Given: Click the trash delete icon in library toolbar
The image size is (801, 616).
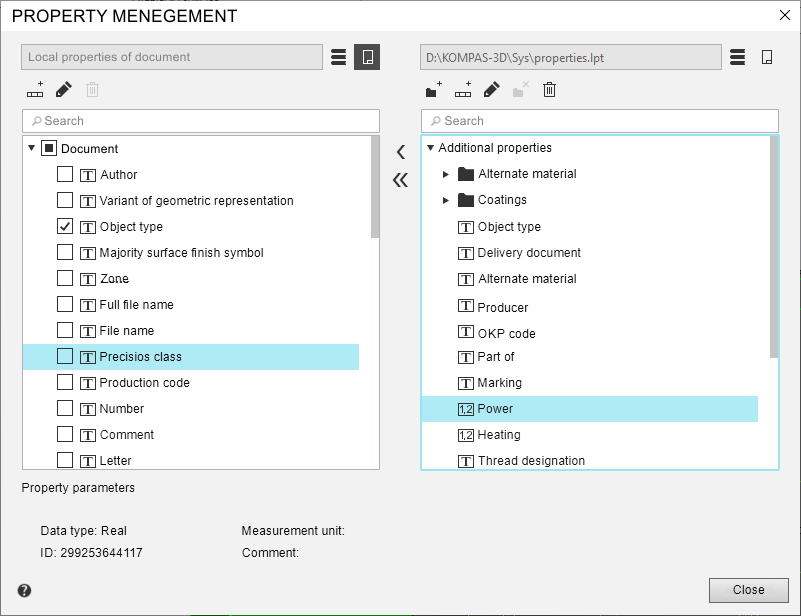Looking at the screenshot, I should click(549, 90).
